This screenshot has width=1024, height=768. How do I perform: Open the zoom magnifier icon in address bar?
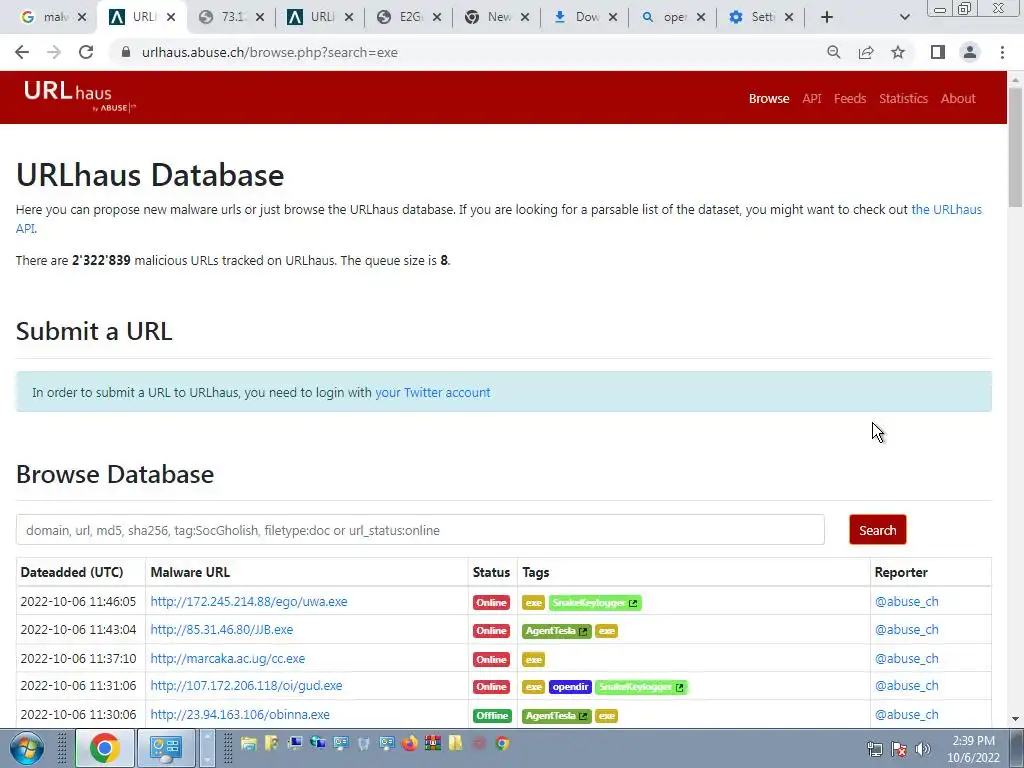(x=833, y=52)
